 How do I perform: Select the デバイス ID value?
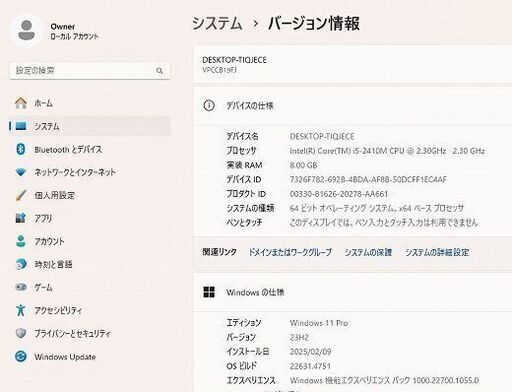coord(368,180)
